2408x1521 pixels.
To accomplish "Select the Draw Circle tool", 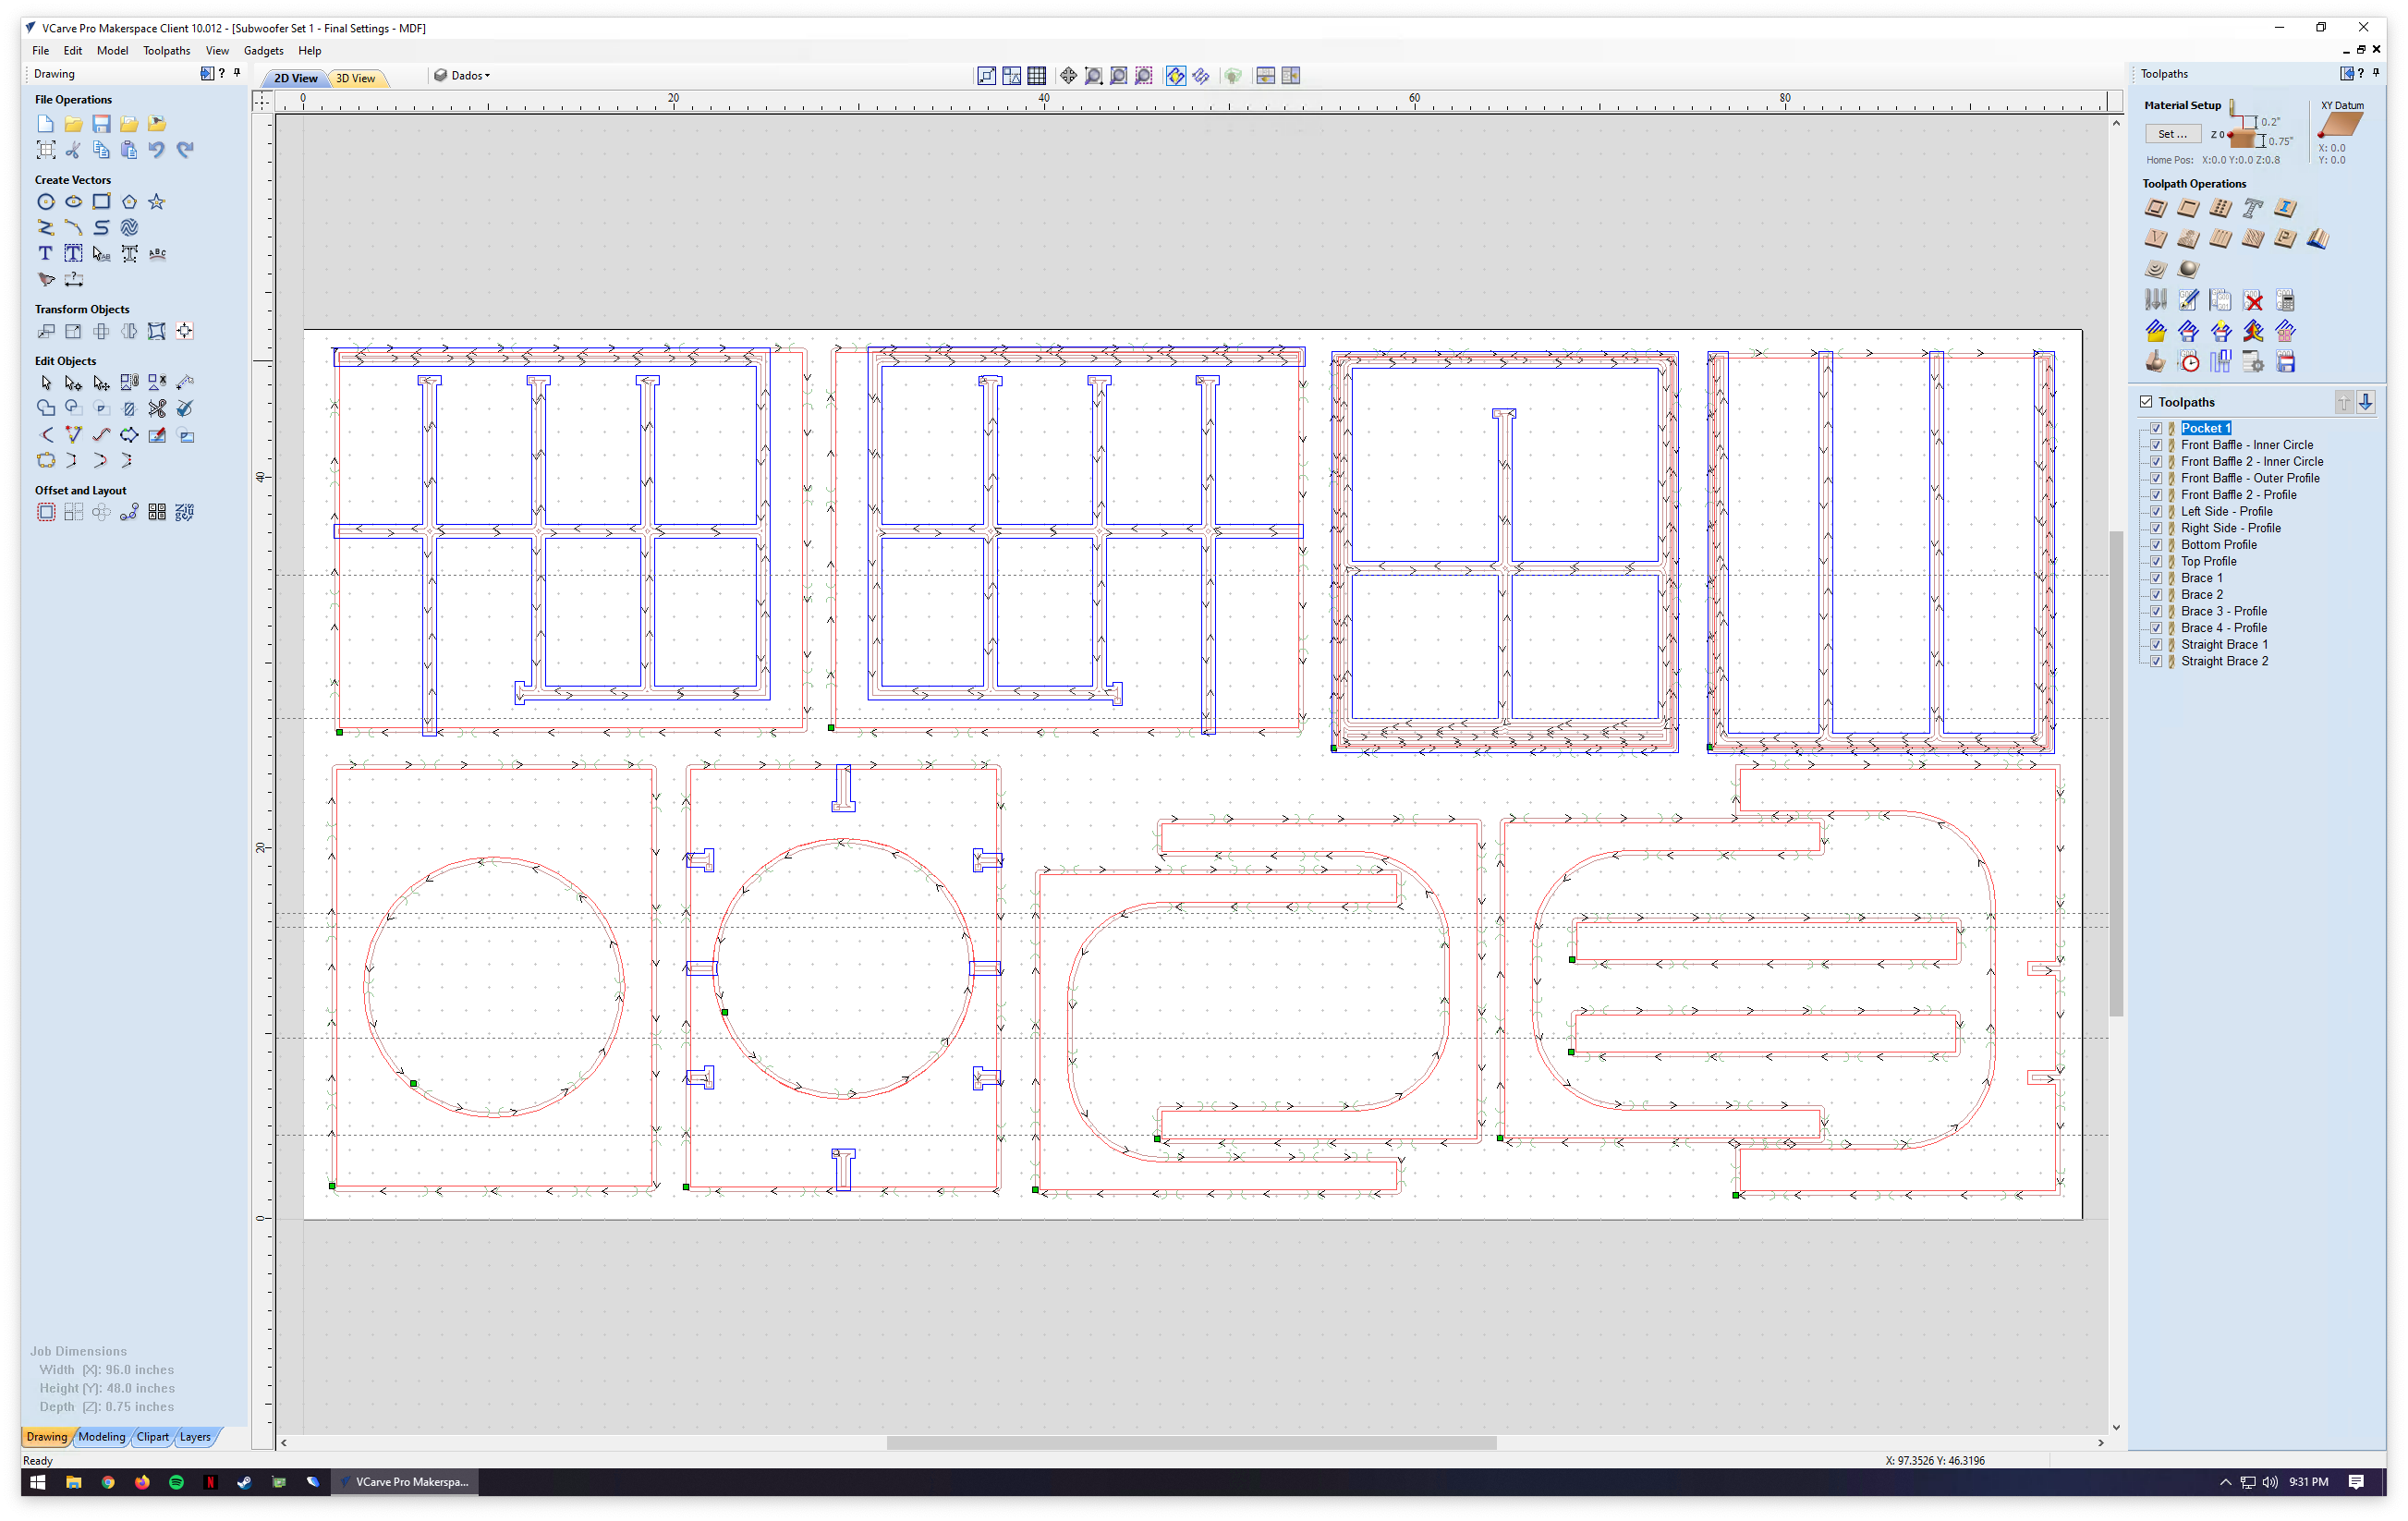I will click(x=45, y=202).
